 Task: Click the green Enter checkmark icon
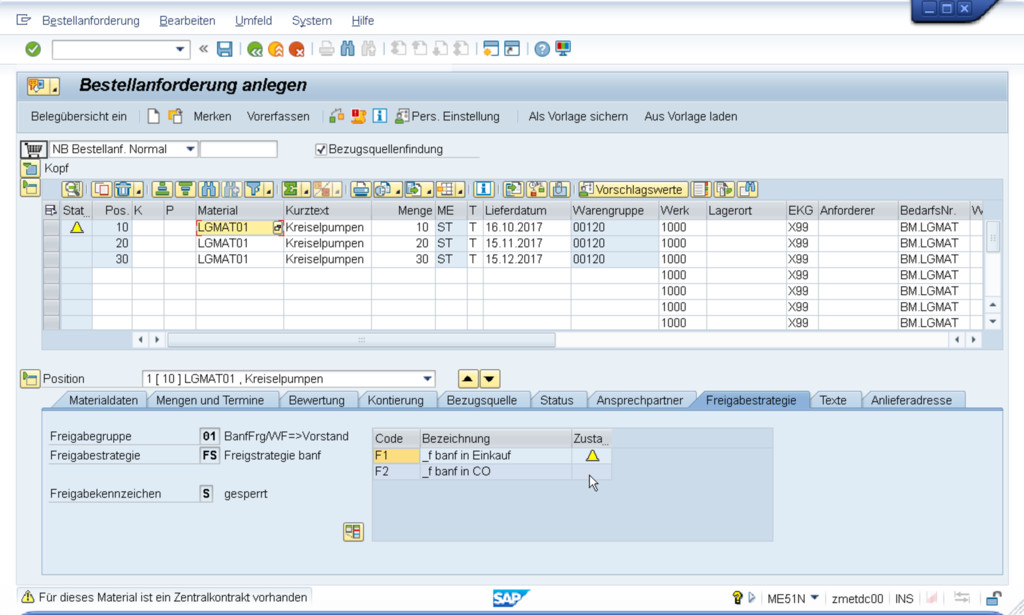[x=33, y=49]
